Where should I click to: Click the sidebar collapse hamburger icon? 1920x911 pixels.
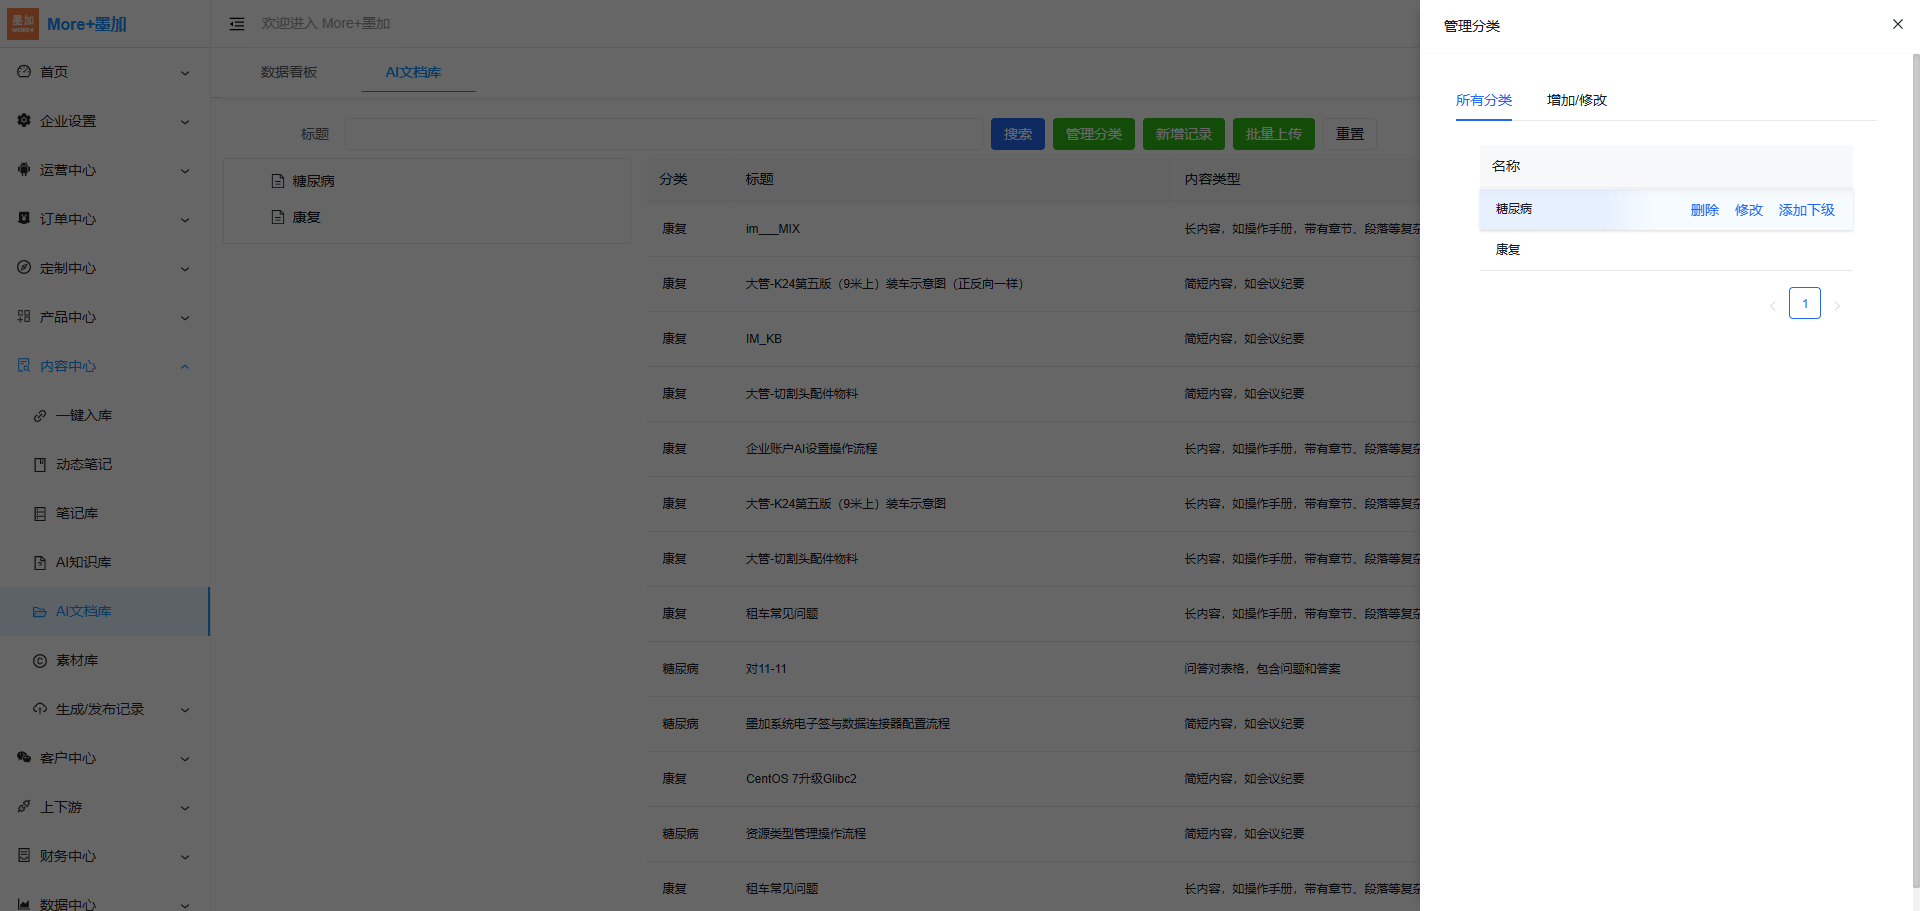coord(237,24)
